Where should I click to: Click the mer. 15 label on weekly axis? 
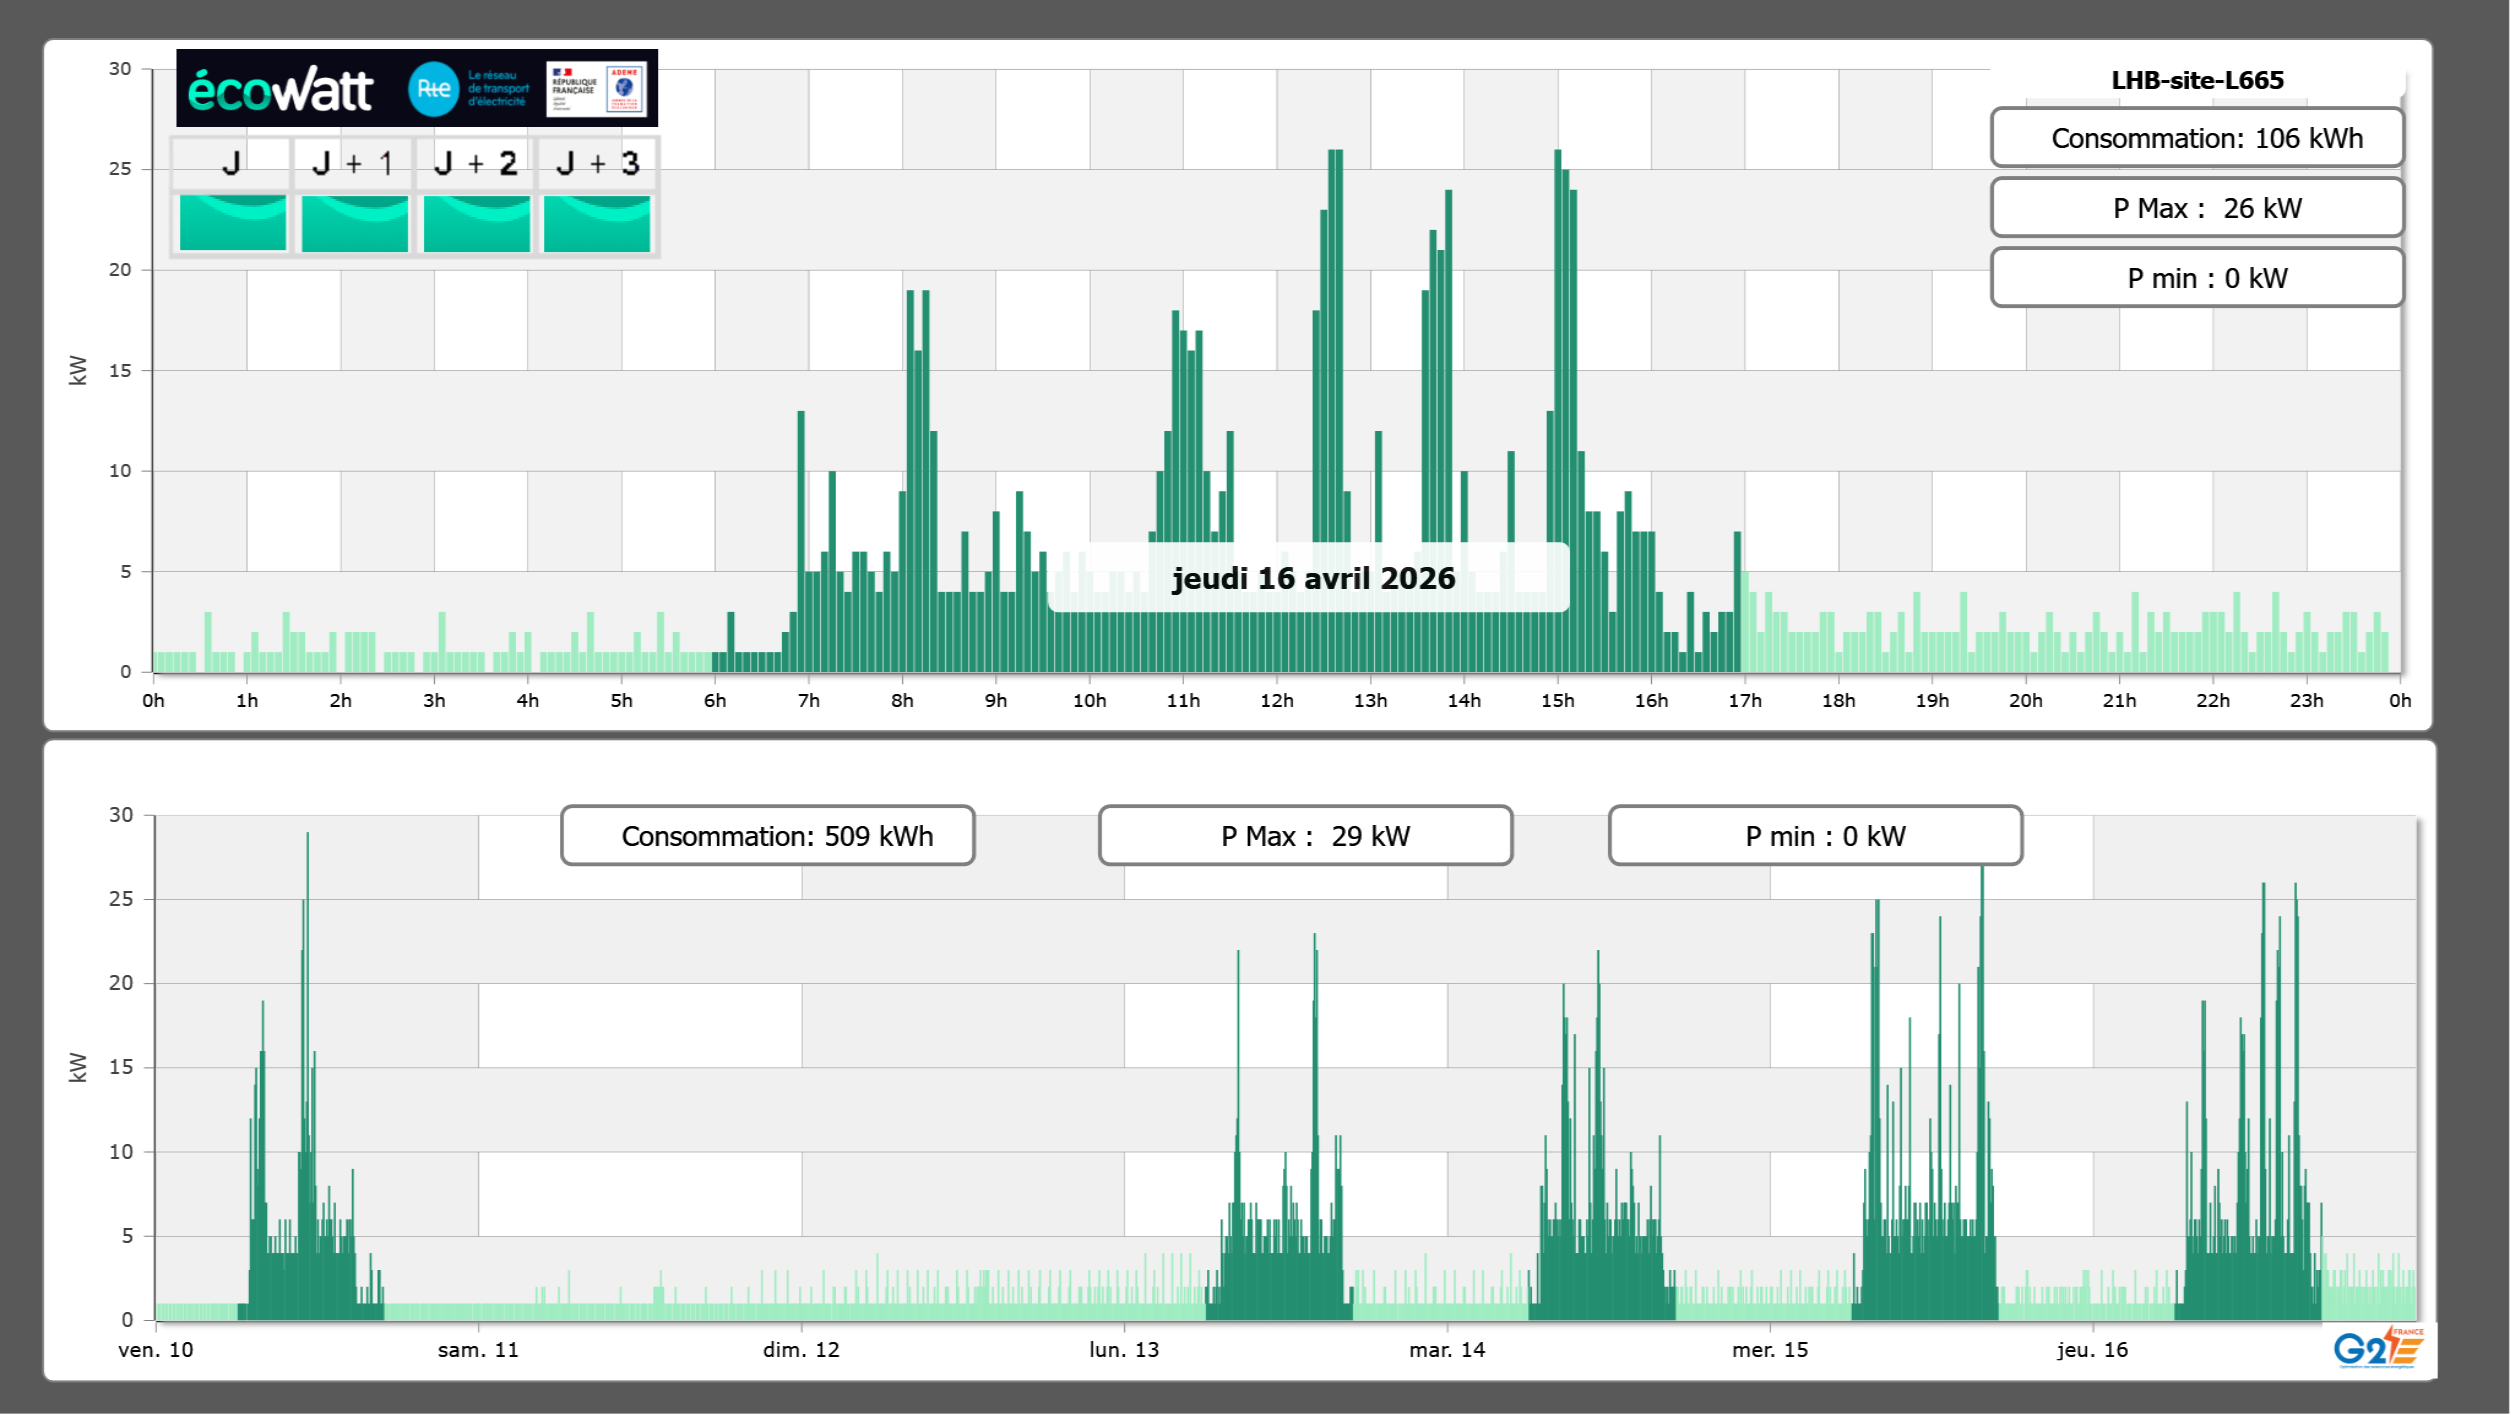1769,1350
